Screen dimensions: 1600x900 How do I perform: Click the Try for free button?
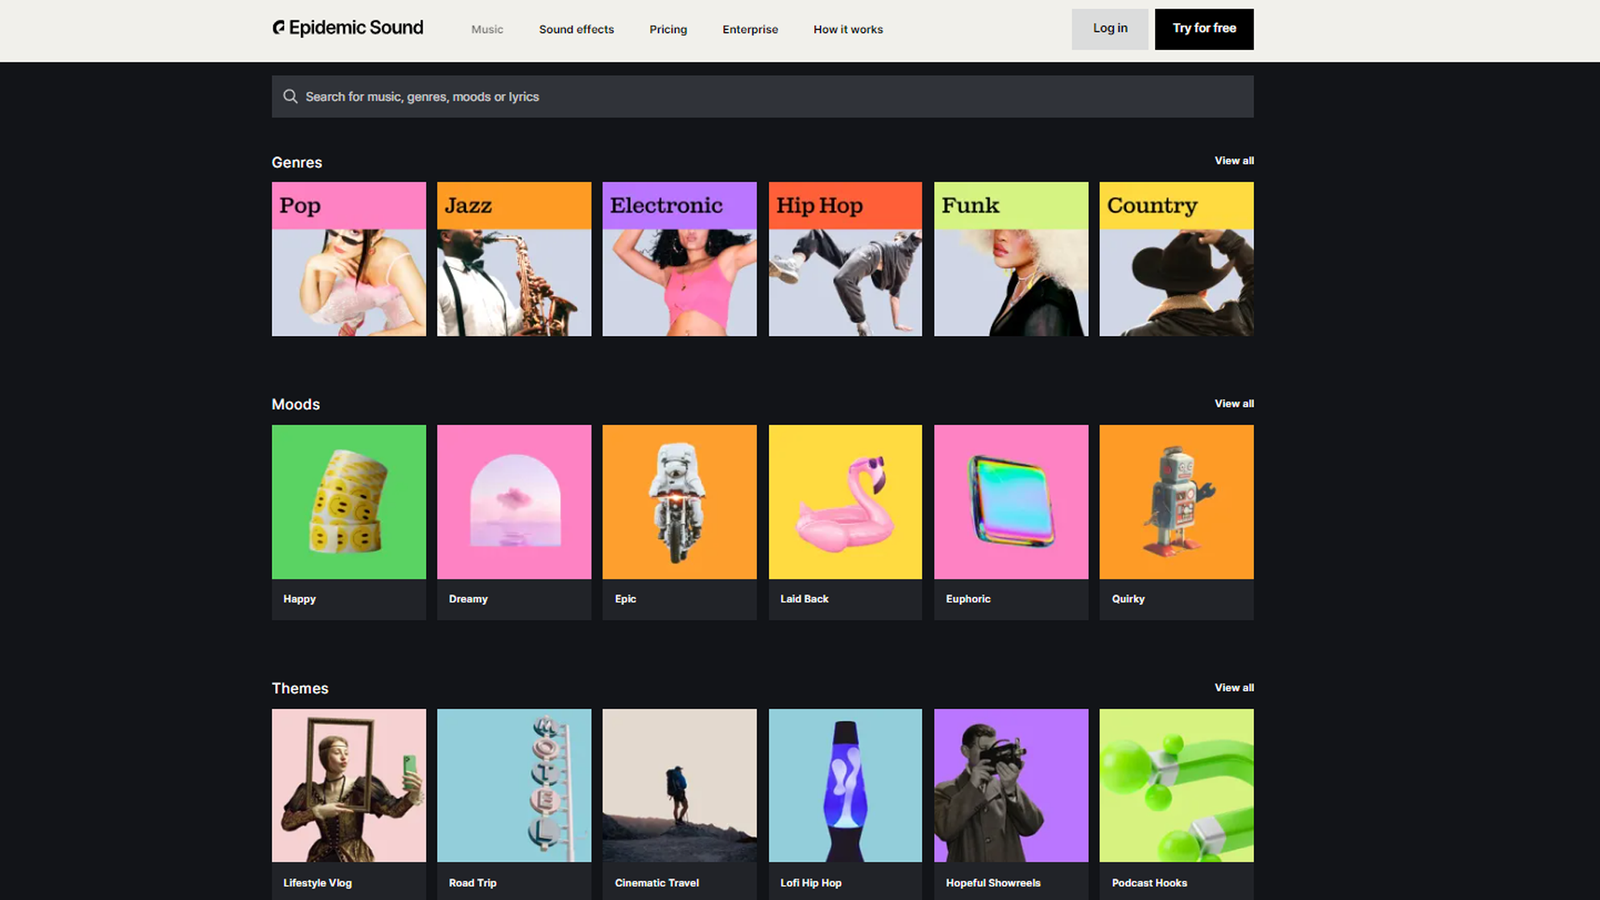1204,29
